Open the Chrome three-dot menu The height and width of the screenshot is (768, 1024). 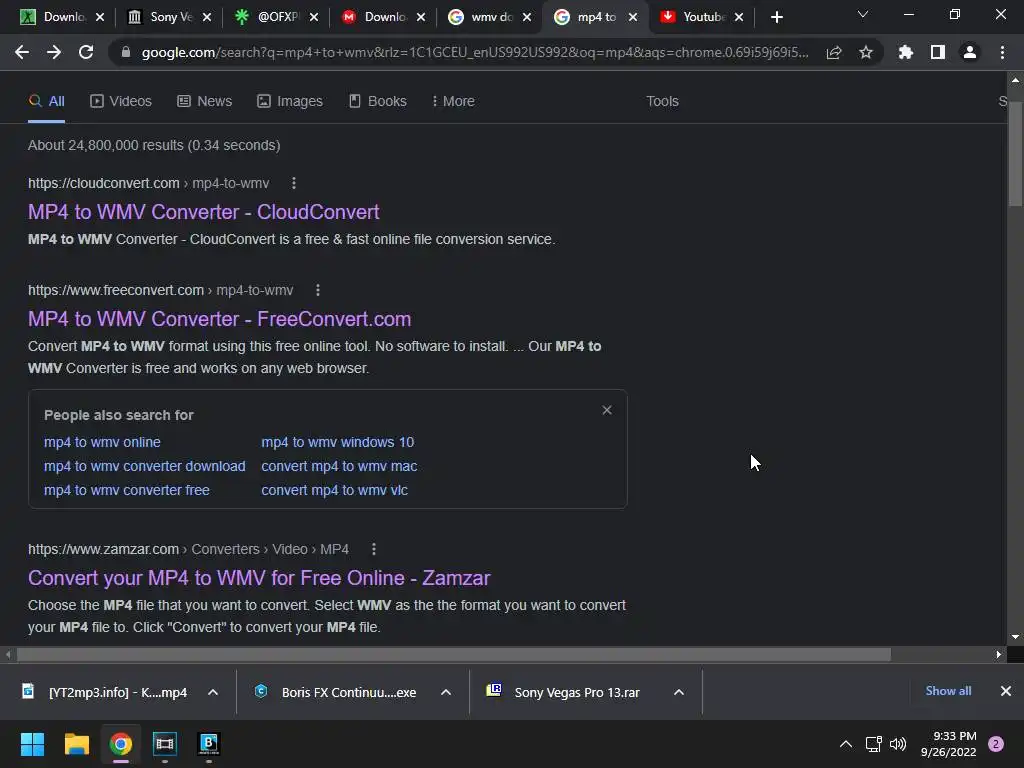pyautogui.click(x=1002, y=52)
